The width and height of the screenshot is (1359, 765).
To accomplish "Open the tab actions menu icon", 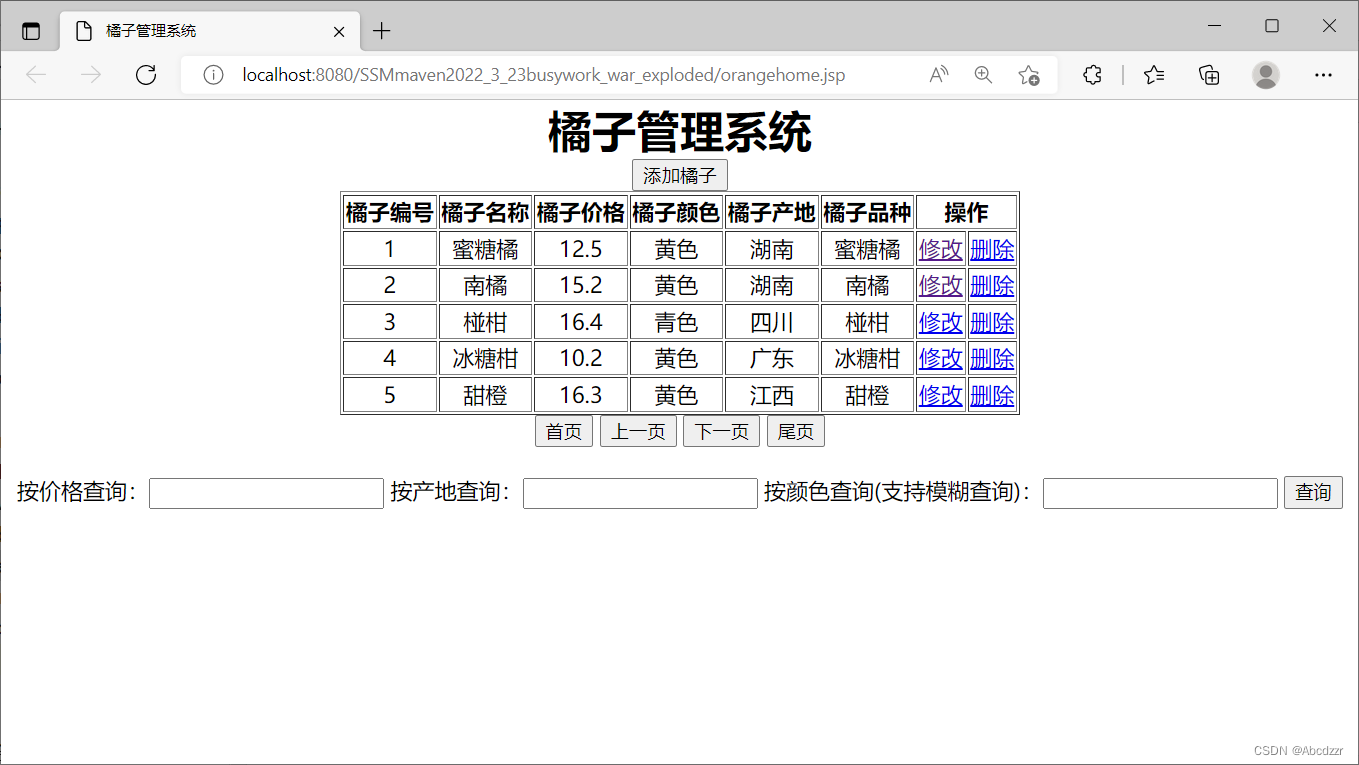I will [31, 31].
